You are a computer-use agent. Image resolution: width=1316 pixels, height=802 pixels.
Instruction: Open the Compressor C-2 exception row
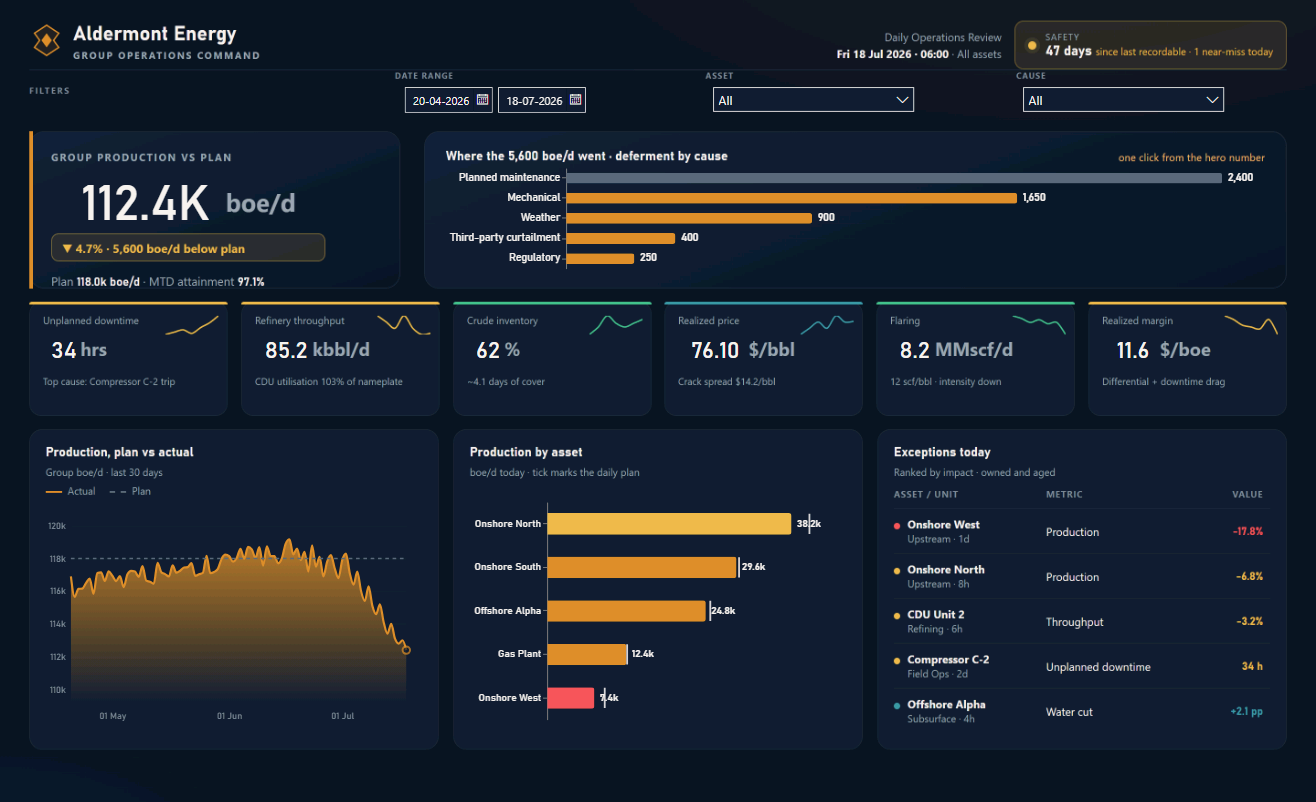[x=1082, y=667]
